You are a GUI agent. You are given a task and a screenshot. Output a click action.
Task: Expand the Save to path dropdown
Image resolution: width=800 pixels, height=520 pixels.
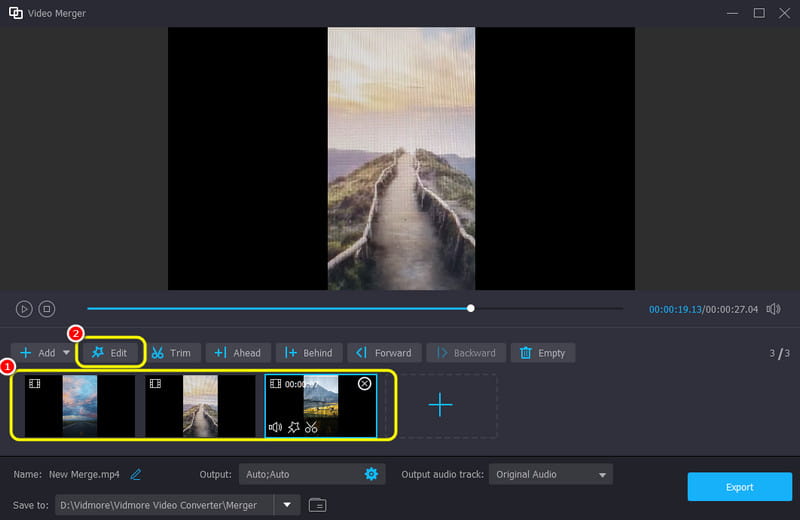[x=287, y=505]
